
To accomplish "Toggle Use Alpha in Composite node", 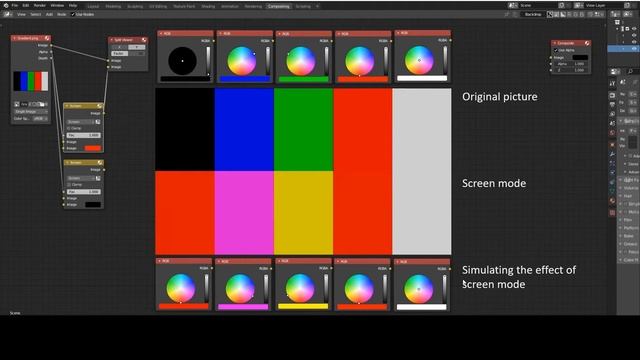I will point(556,50).
